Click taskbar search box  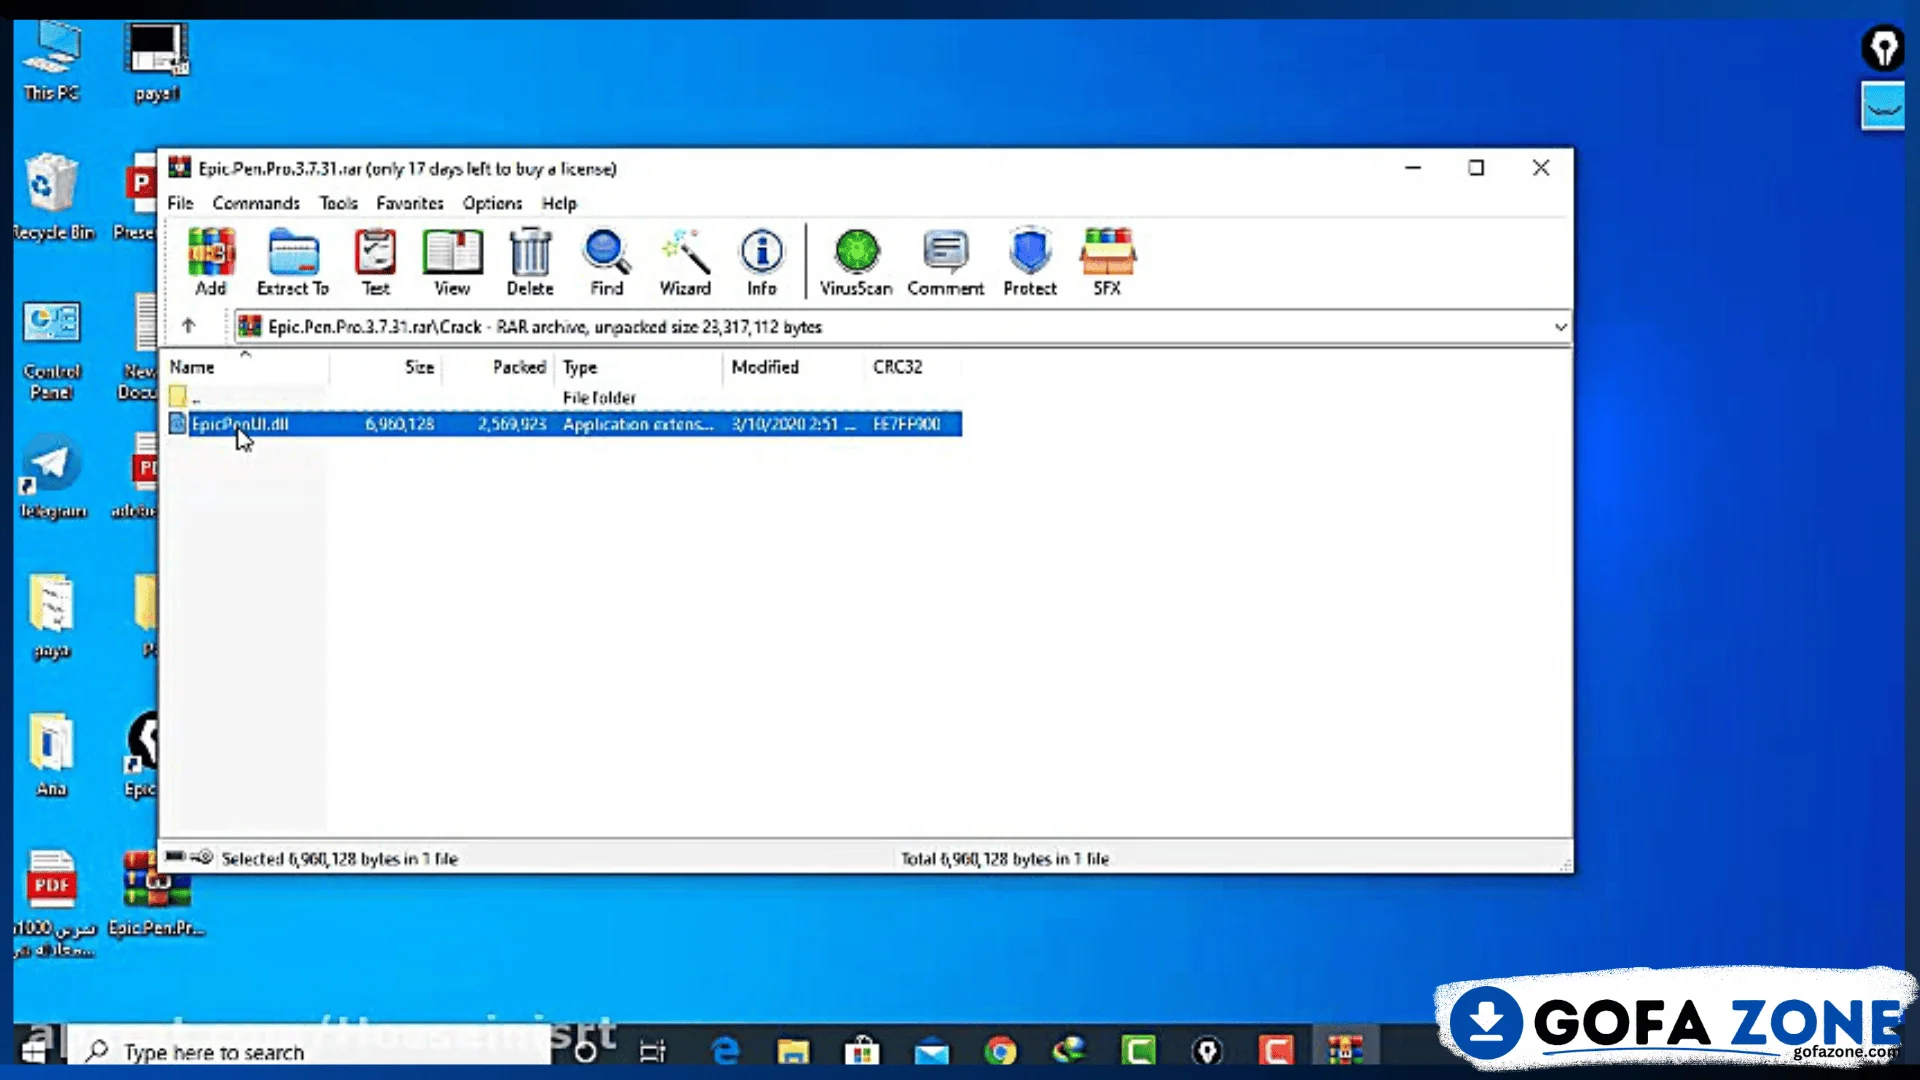[x=308, y=1051]
